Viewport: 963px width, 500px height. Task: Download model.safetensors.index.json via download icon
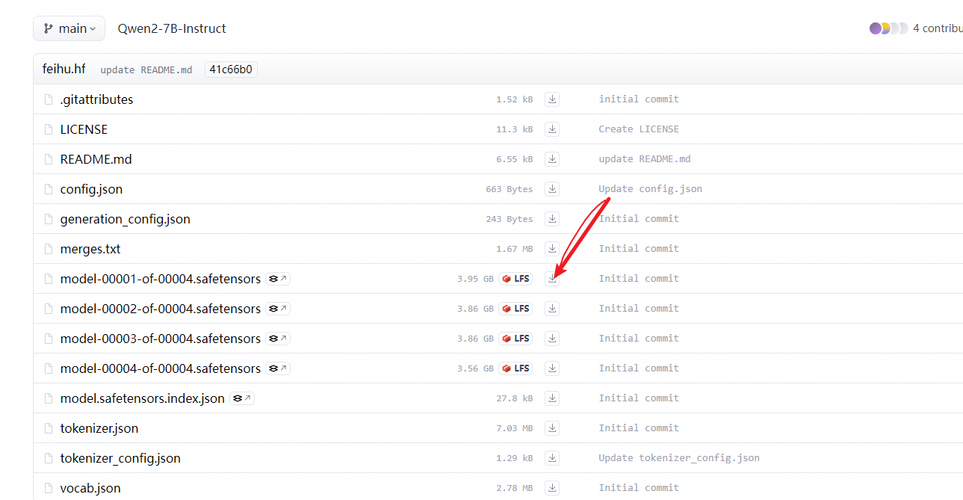click(552, 398)
